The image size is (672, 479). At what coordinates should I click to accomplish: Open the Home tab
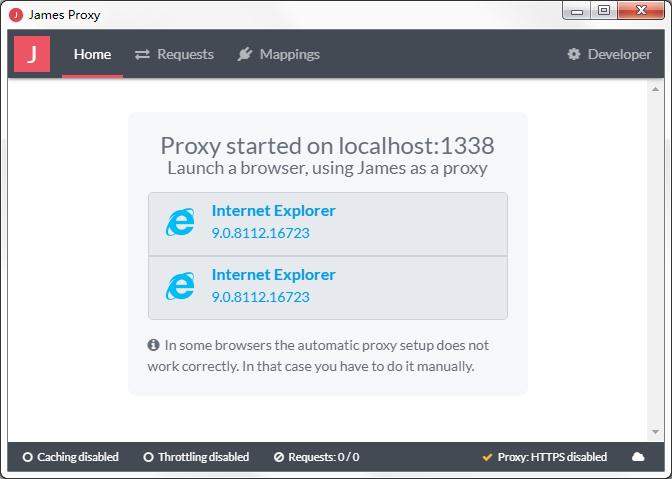click(x=92, y=54)
